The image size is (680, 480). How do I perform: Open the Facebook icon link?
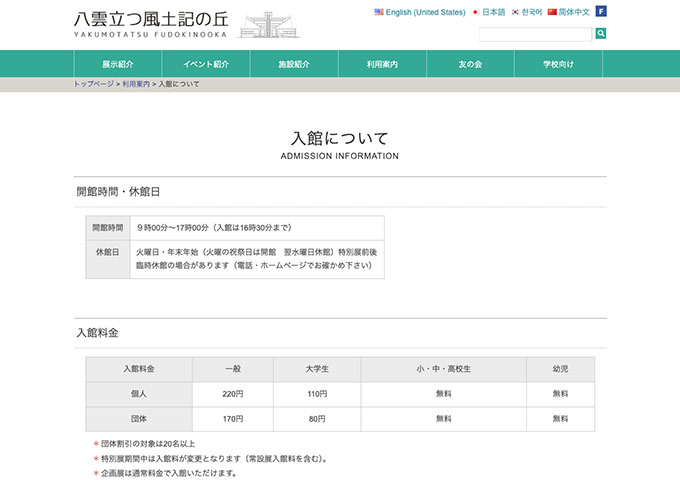tap(601, 11)
